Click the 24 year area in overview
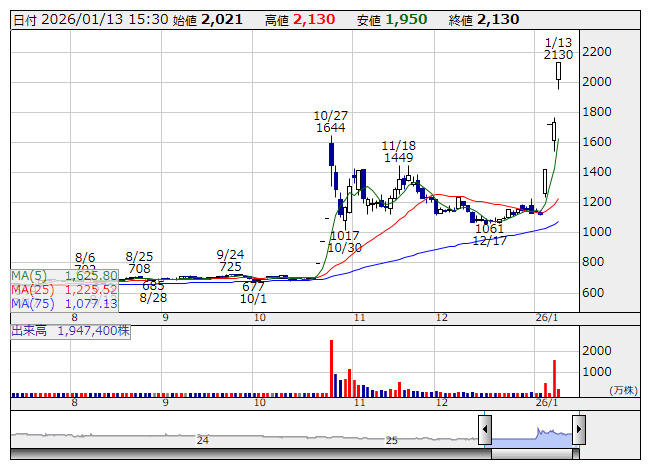Image resolution: width=653 pixels, height=470 pixels. click(202, 439)
